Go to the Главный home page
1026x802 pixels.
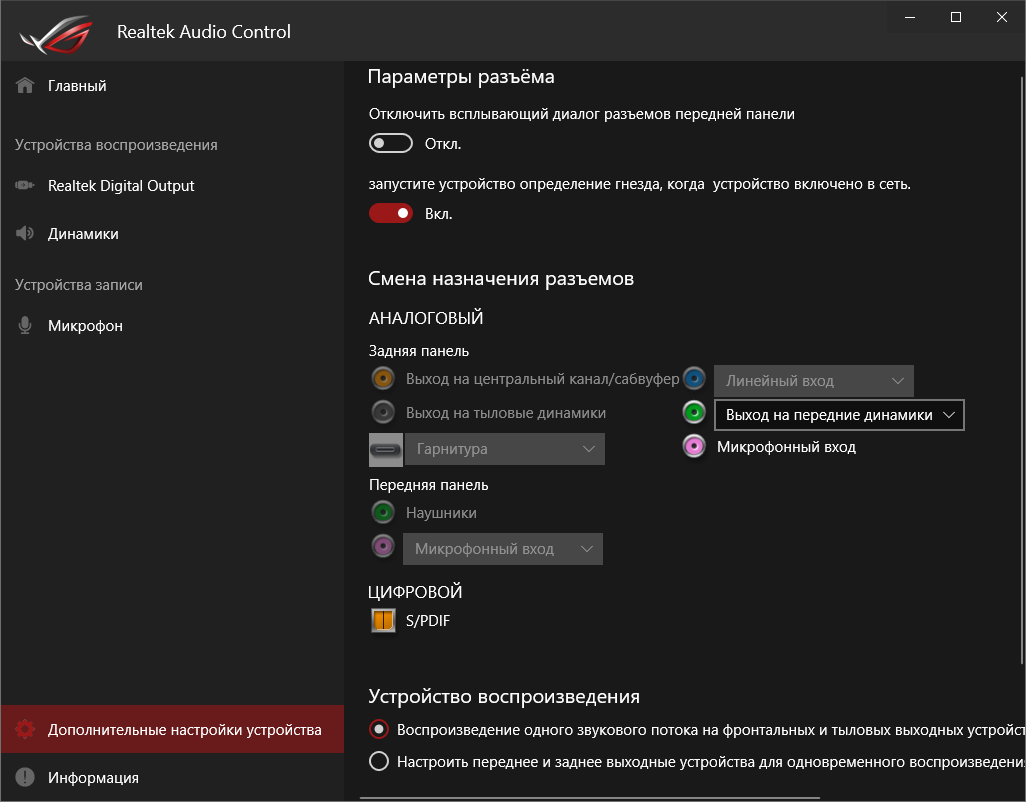click(77, 86)
